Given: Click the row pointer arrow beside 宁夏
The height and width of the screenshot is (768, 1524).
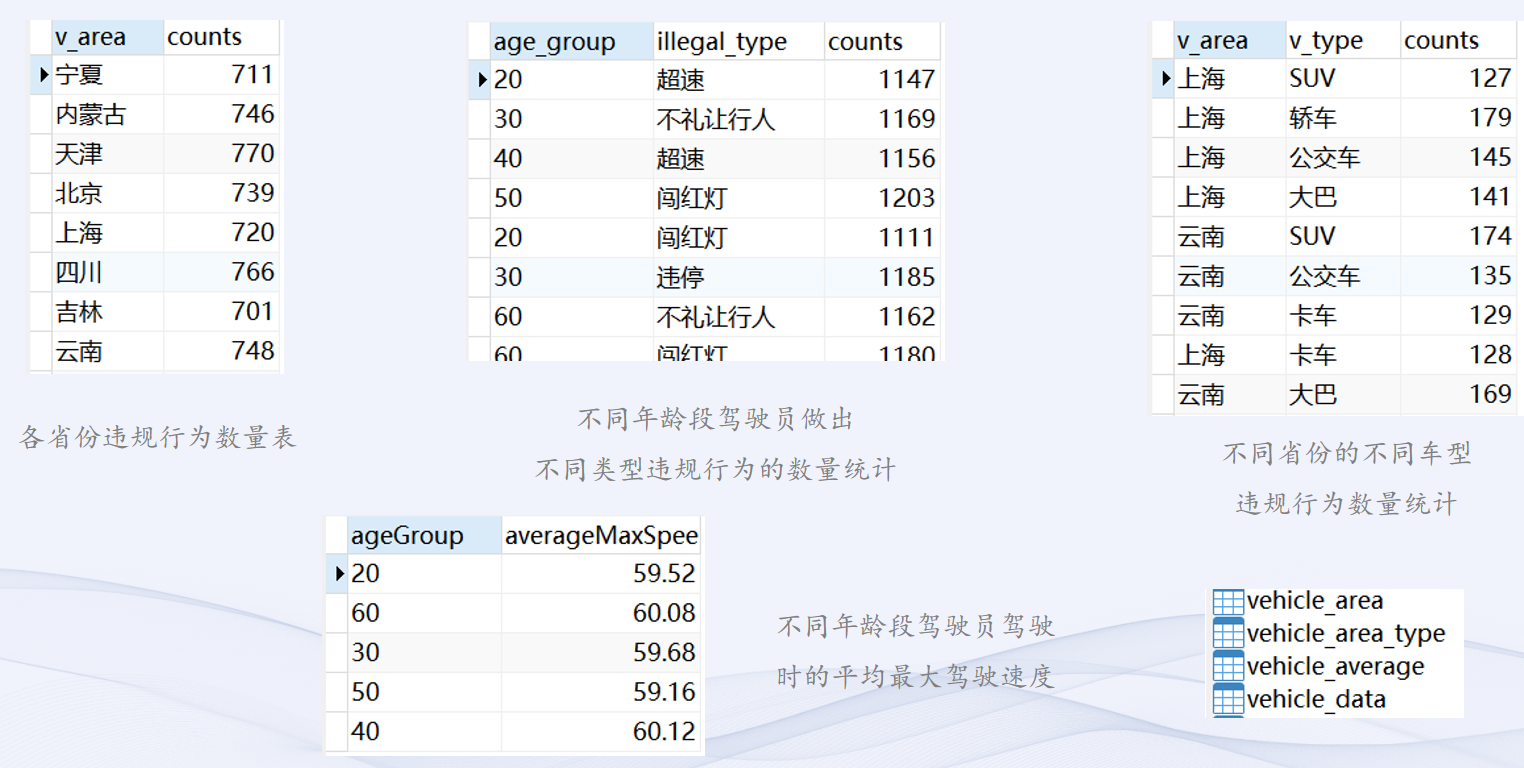Looking at the screenshot, I should [x=43, y=74].
